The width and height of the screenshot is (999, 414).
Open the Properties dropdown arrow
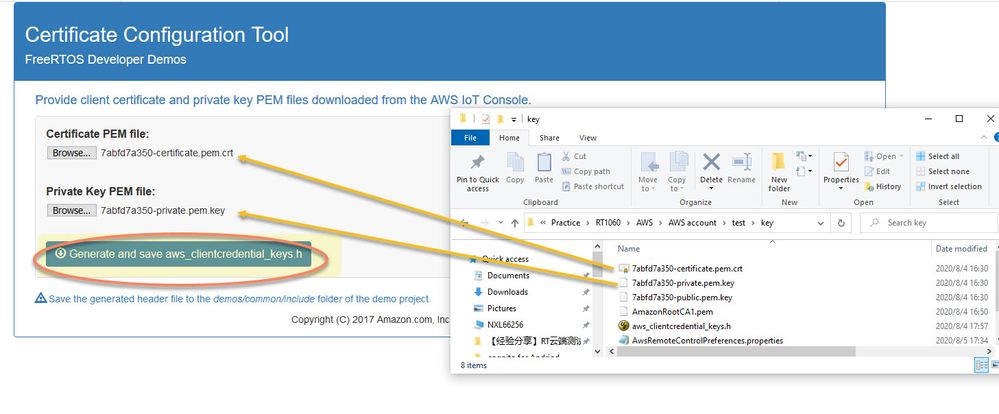[x=841, y=189]
